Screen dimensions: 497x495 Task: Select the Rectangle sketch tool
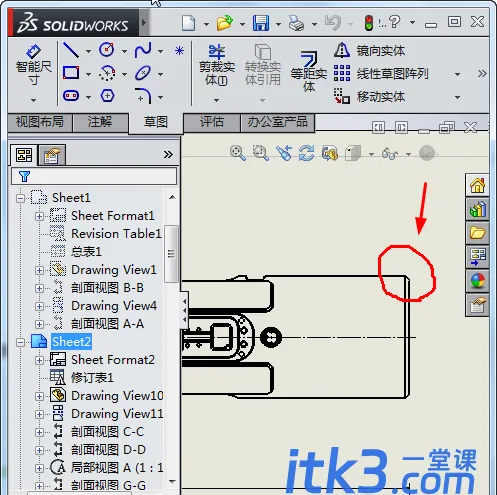[x=71, y=73]
